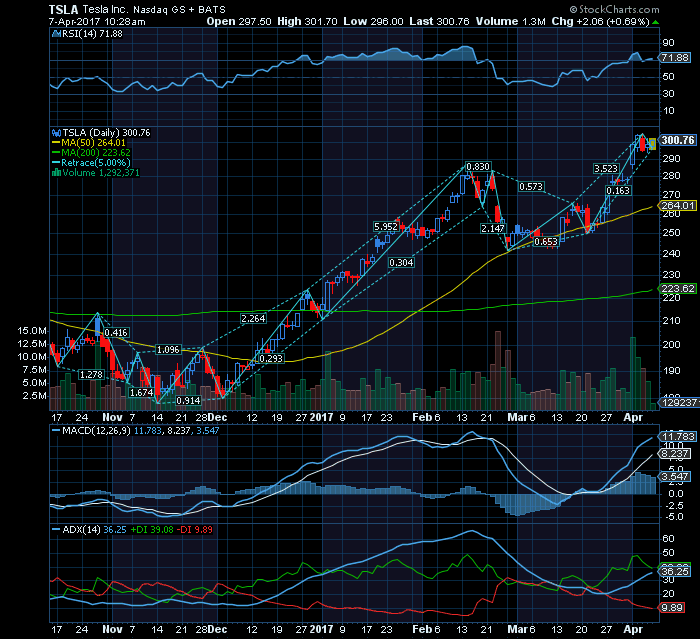Click the 0.293 retracement label

coord(271,359)
